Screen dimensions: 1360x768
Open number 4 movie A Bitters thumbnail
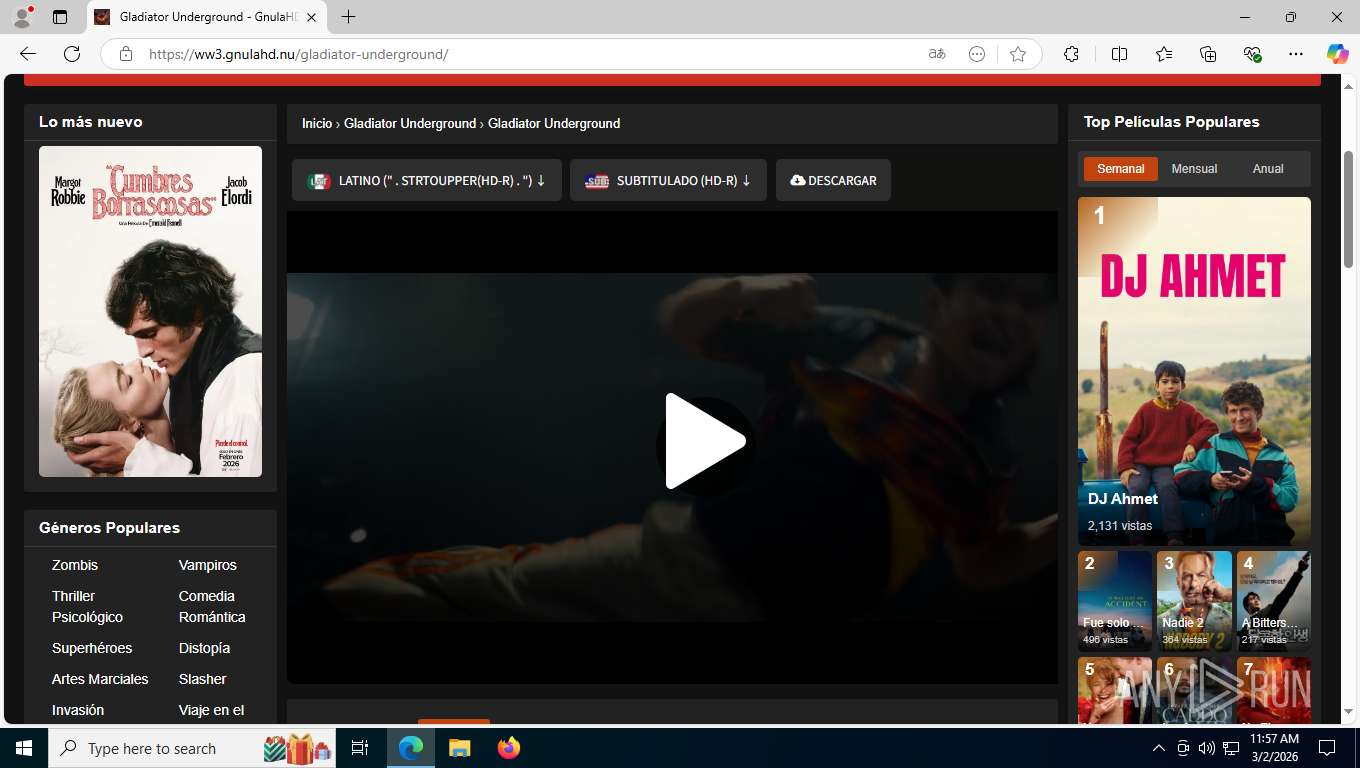[1273, 601]
